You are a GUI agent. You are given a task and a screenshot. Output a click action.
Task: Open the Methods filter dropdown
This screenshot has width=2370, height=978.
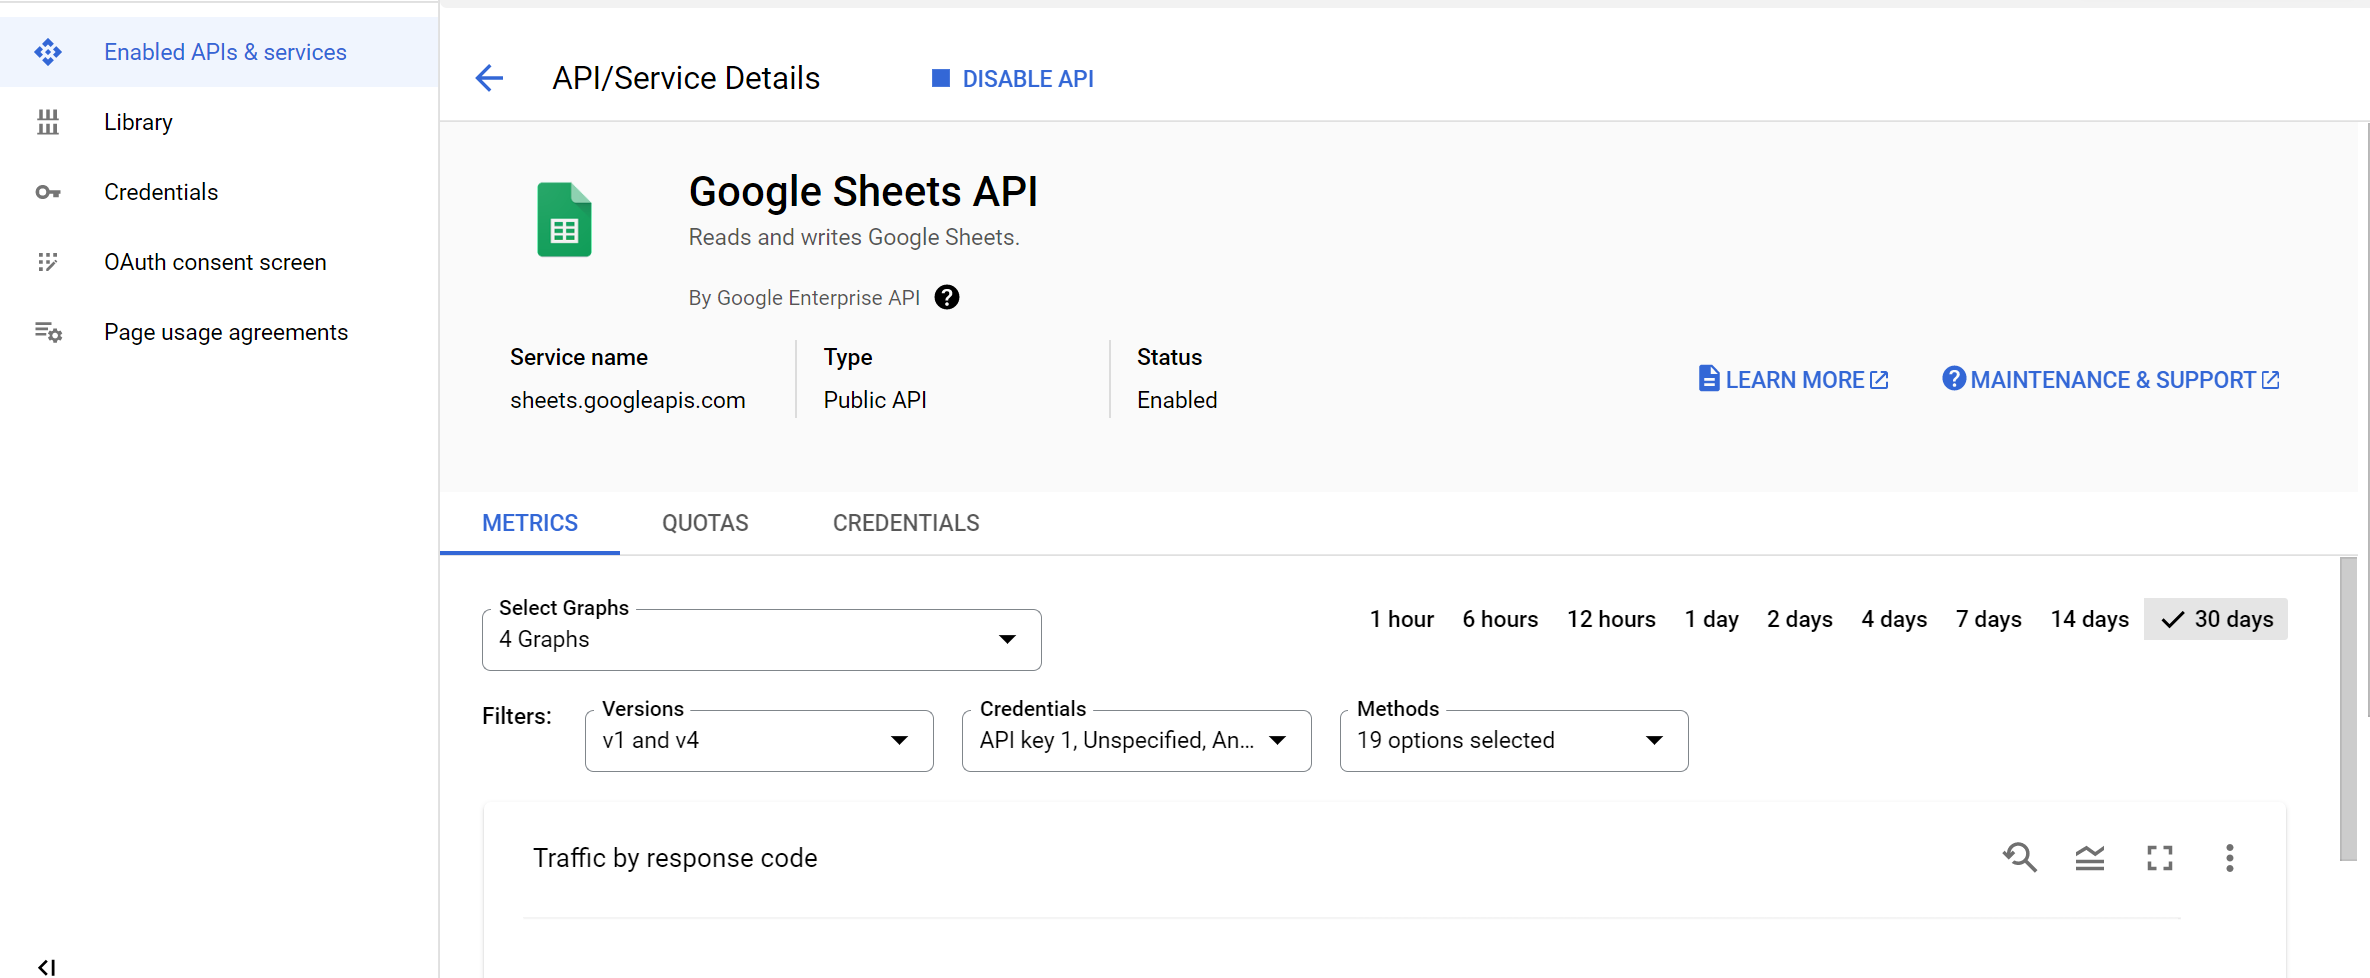1514,740
